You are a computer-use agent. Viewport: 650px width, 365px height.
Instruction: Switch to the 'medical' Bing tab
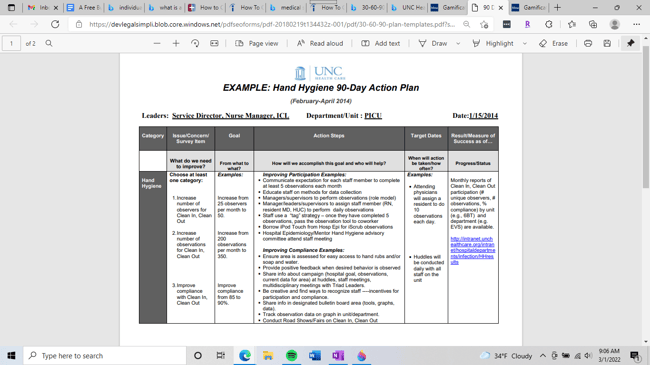click(286, 7)
